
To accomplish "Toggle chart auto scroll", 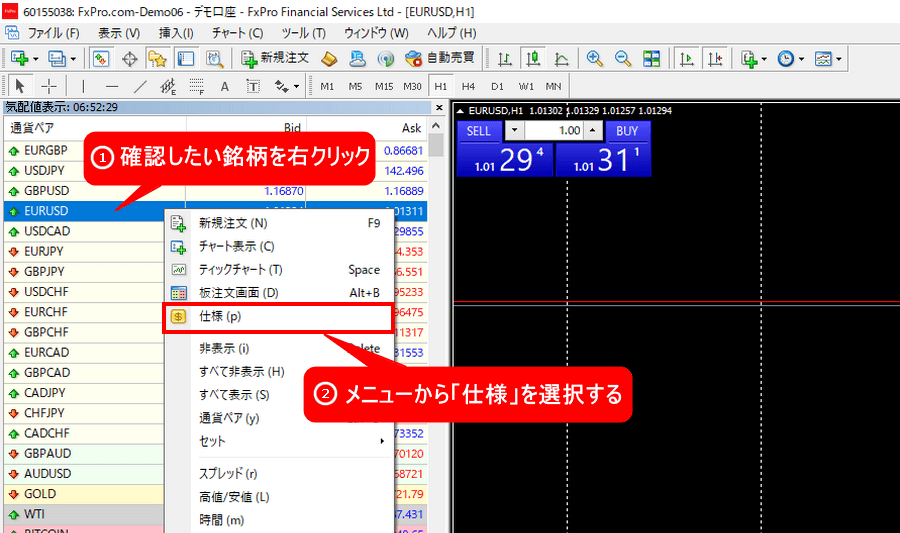I will tap(686, 59).
